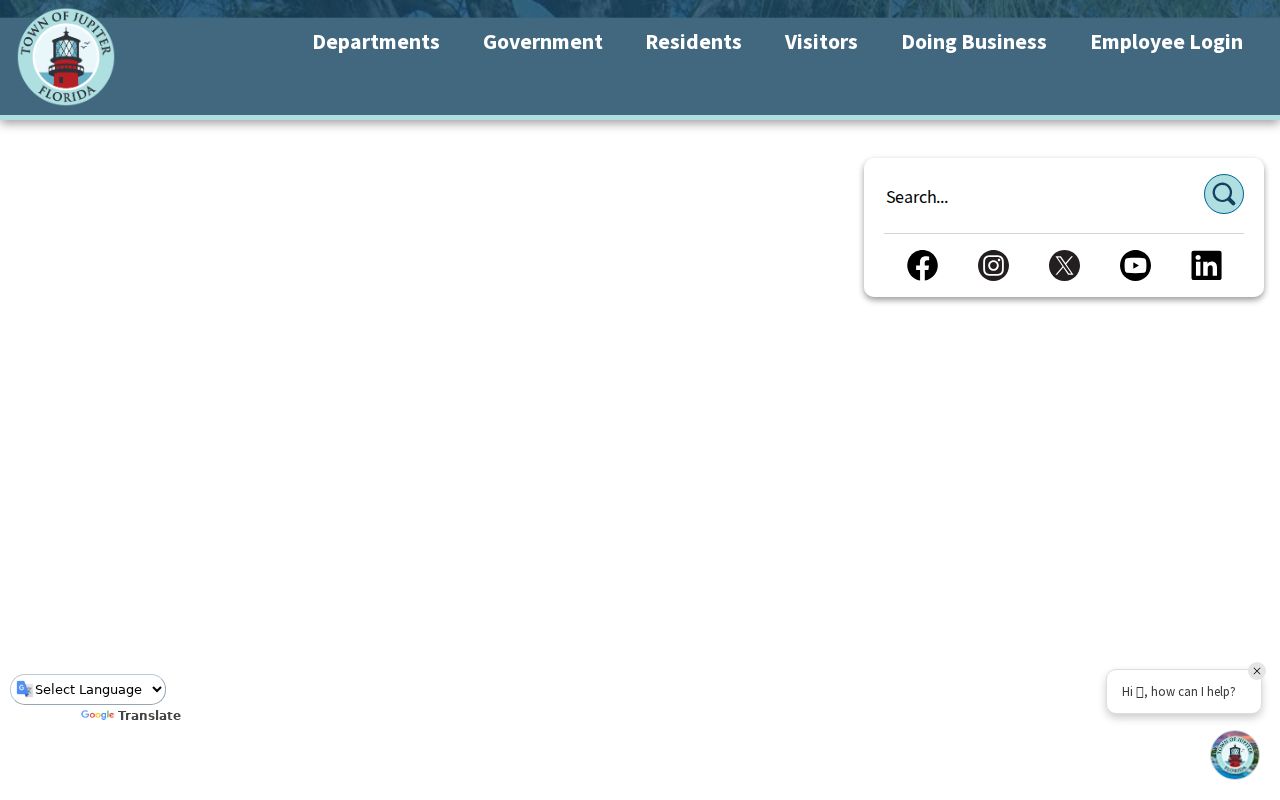Open the Instagram social icon

pyautogui.click(x=993, y=265)
